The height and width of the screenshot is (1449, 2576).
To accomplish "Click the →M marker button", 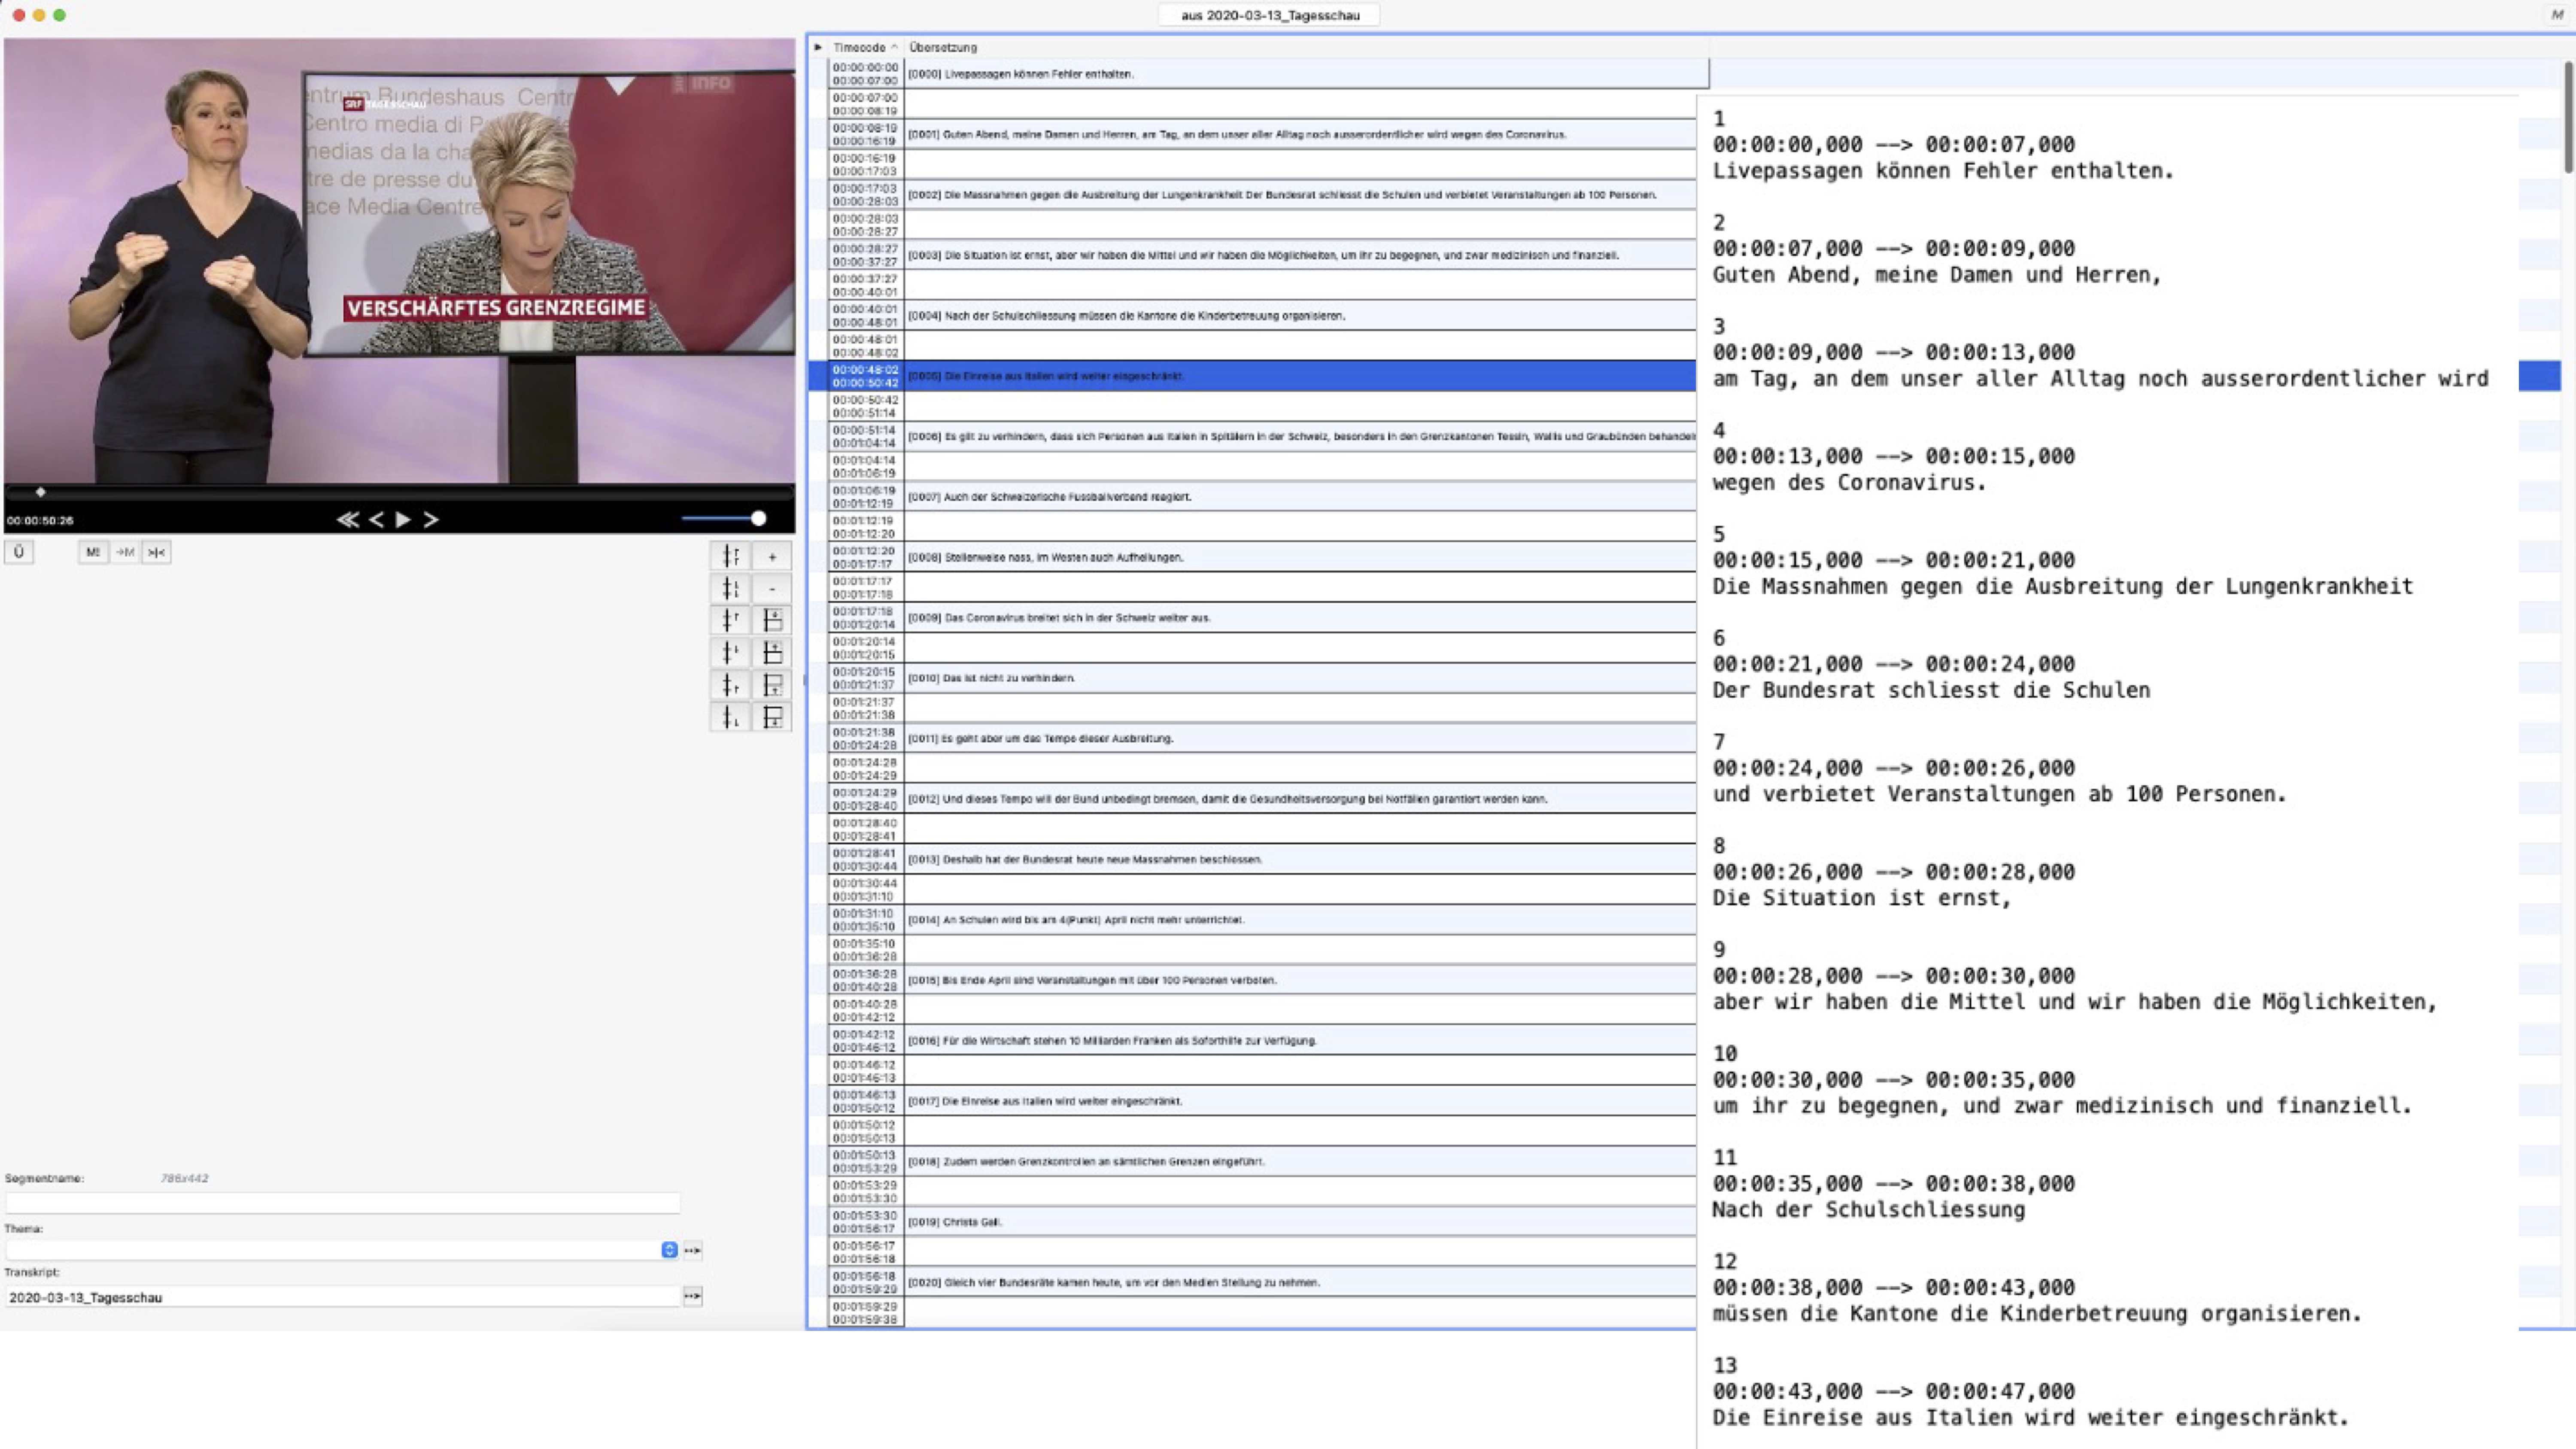I will (x=125, y=552).
